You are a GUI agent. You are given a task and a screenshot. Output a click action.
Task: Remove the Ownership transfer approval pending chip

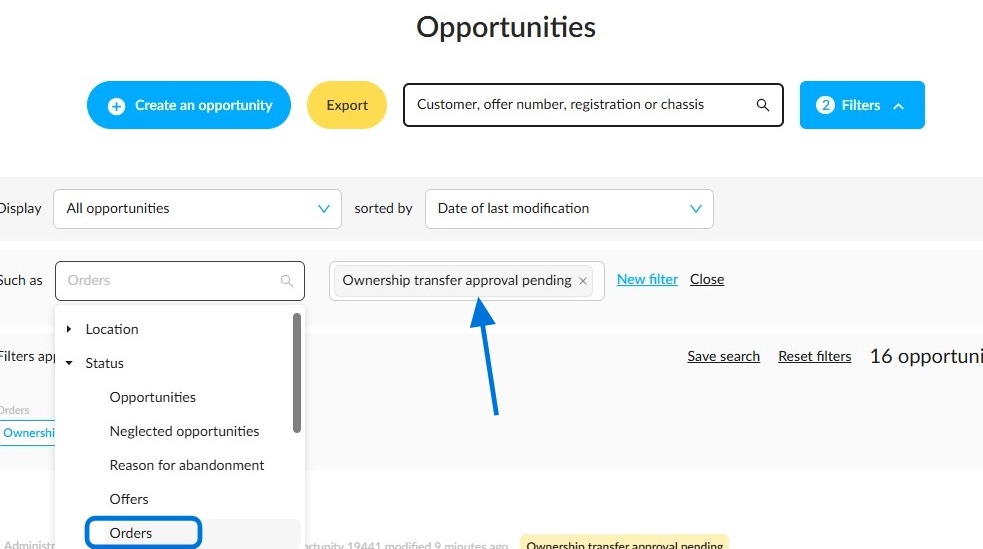582,281
